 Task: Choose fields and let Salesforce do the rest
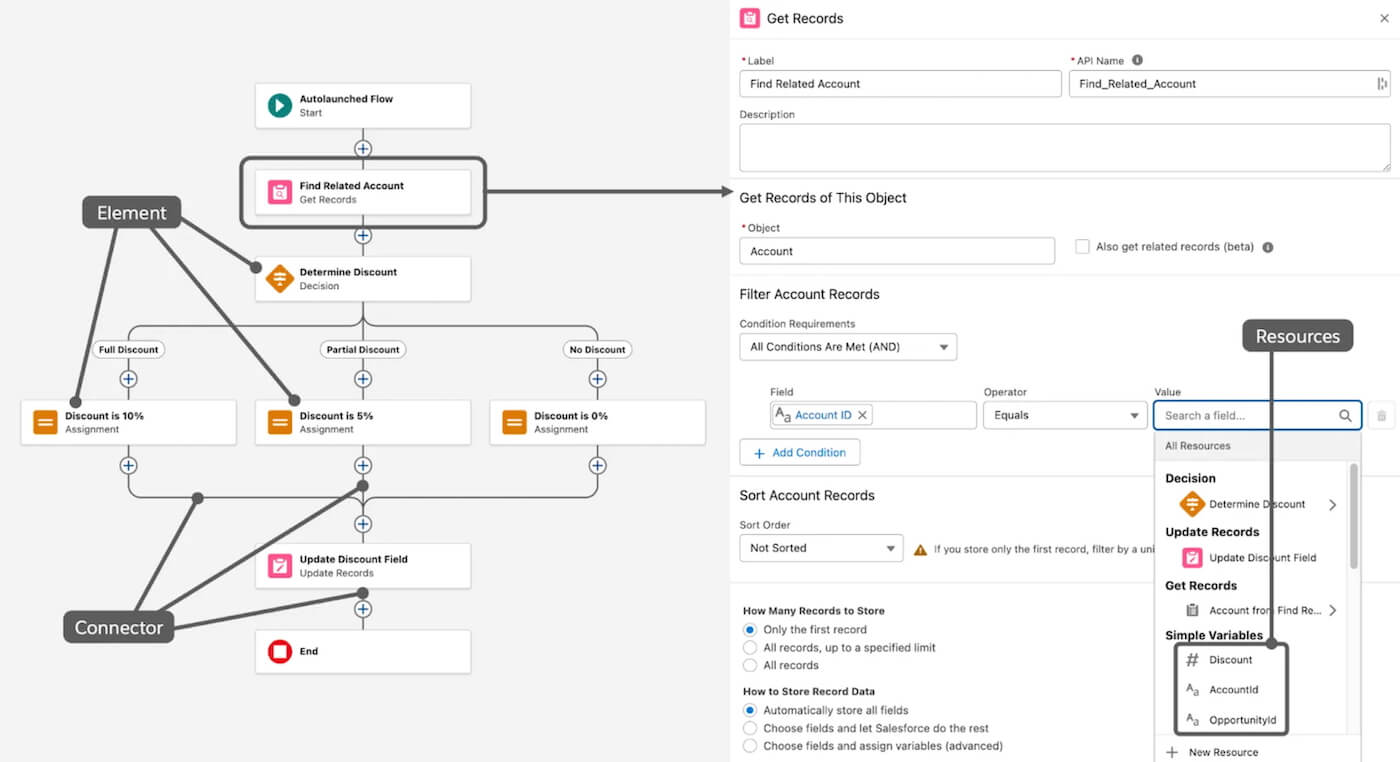(x=750, y=728)
